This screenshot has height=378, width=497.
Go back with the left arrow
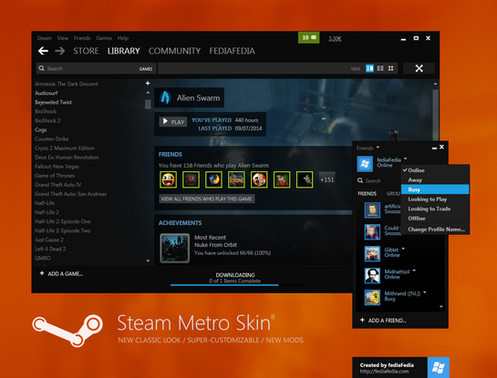(43, 51)
